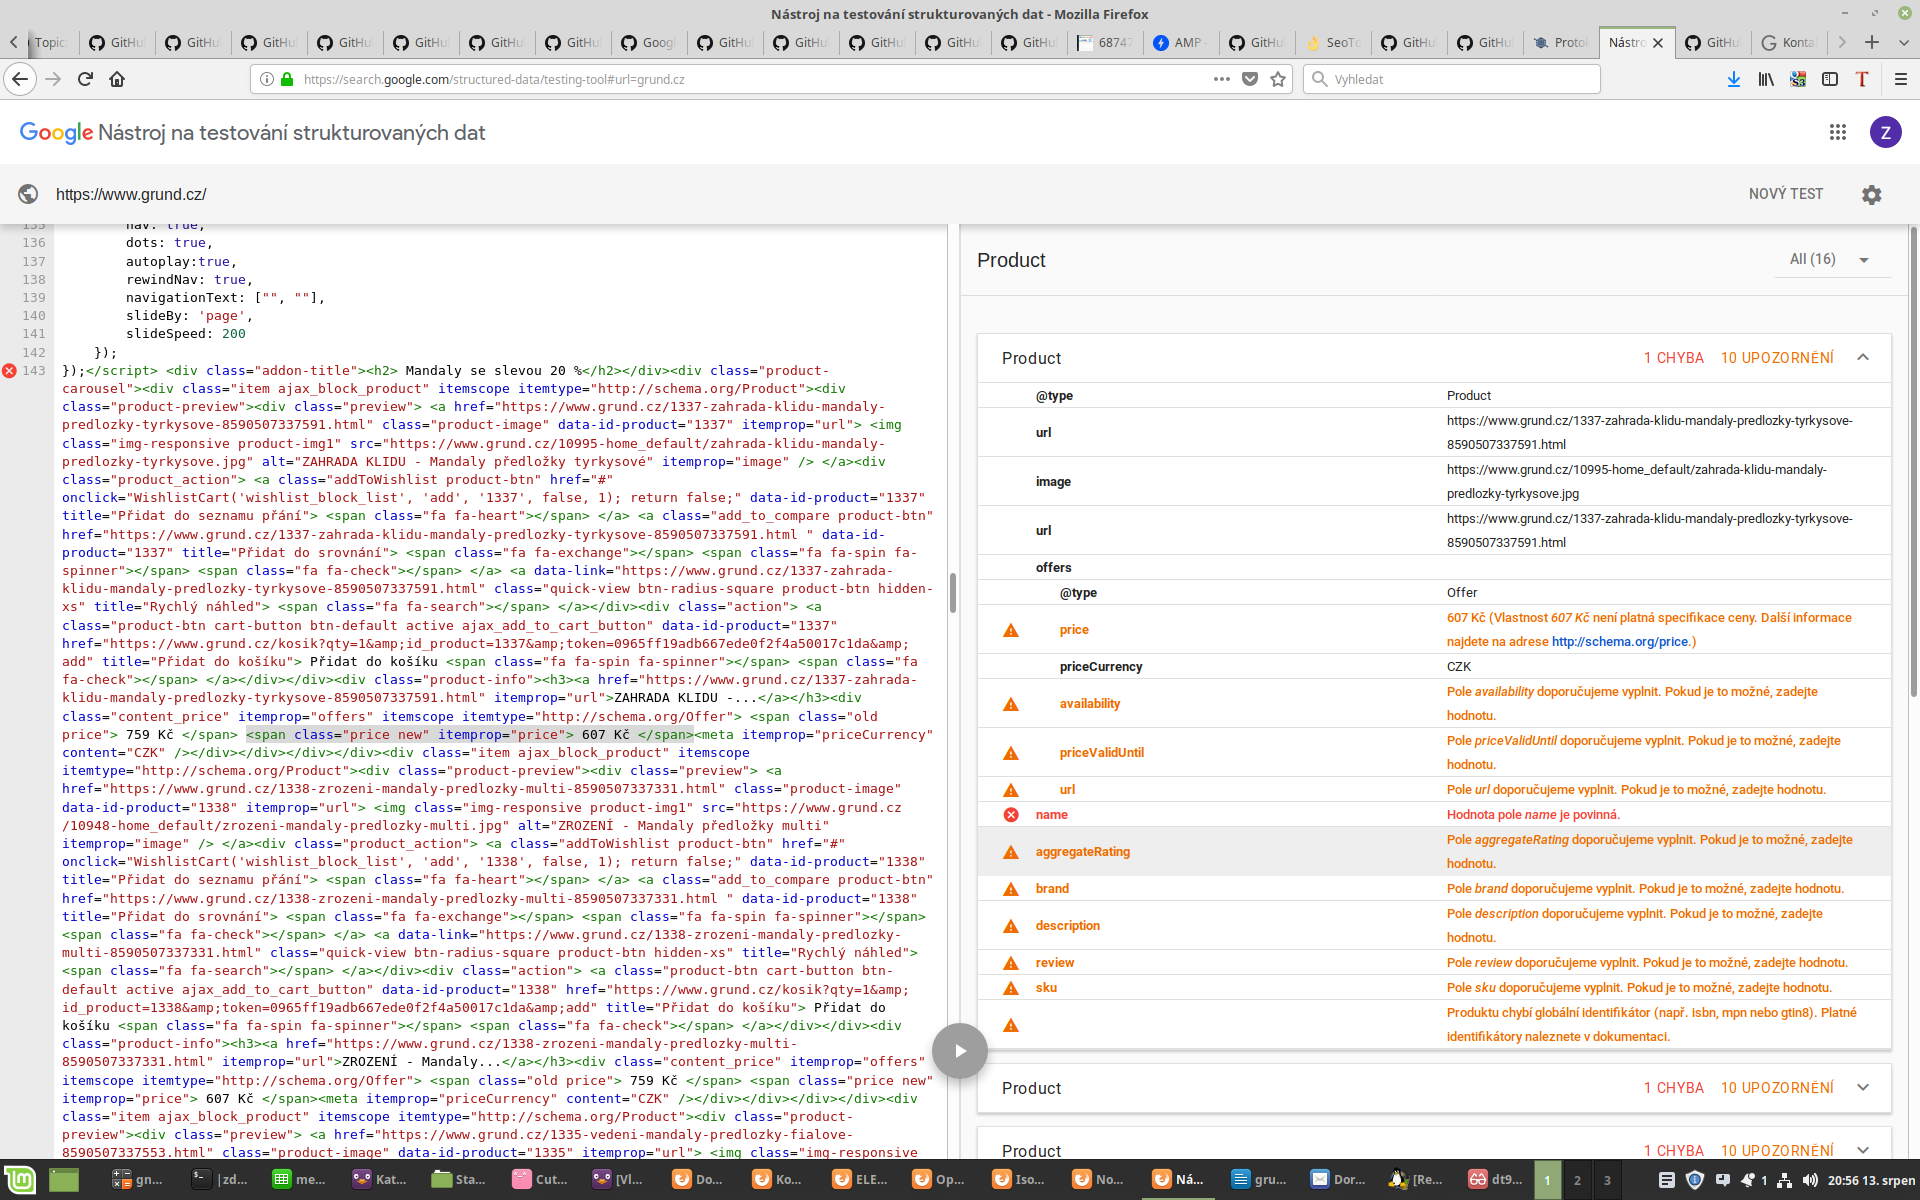1920x1200 pixels.
Task: Toggle the Firefox sidebar icon
Action: click(1830, 79)
